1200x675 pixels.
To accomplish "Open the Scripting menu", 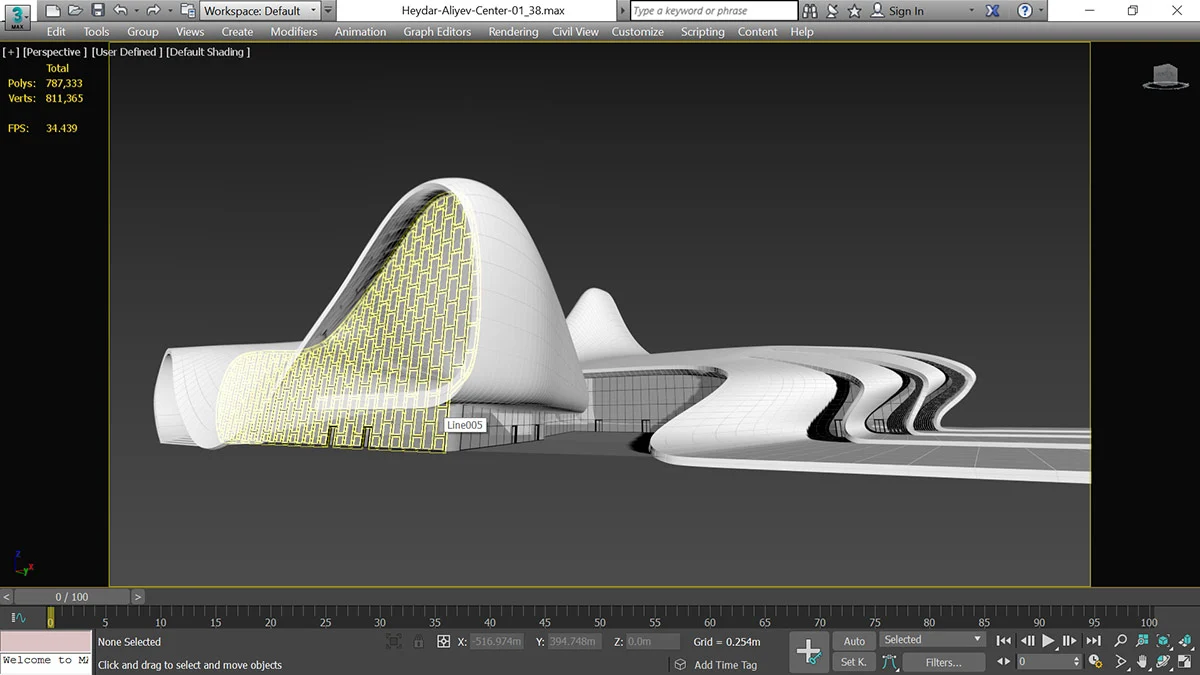I will click(x=703, y=32).
